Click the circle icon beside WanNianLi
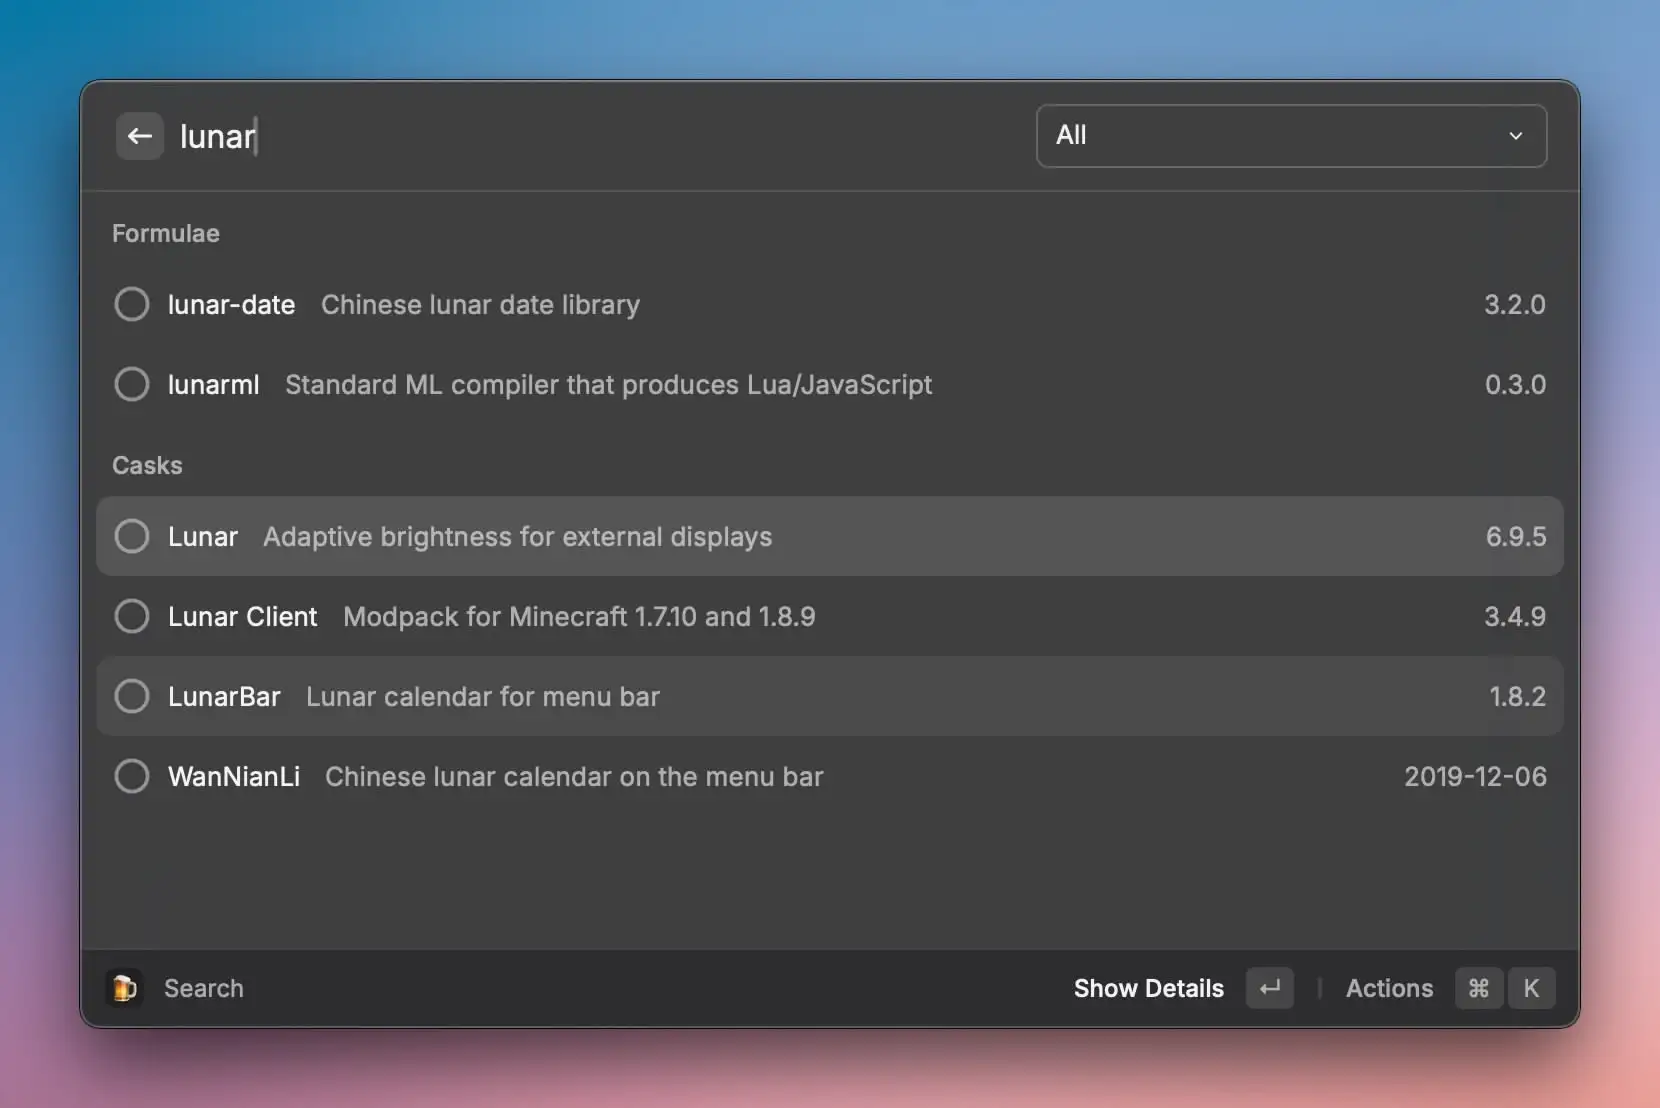Image resolution: width=1660 pixels, height=1108 pixels. (132, 776)
